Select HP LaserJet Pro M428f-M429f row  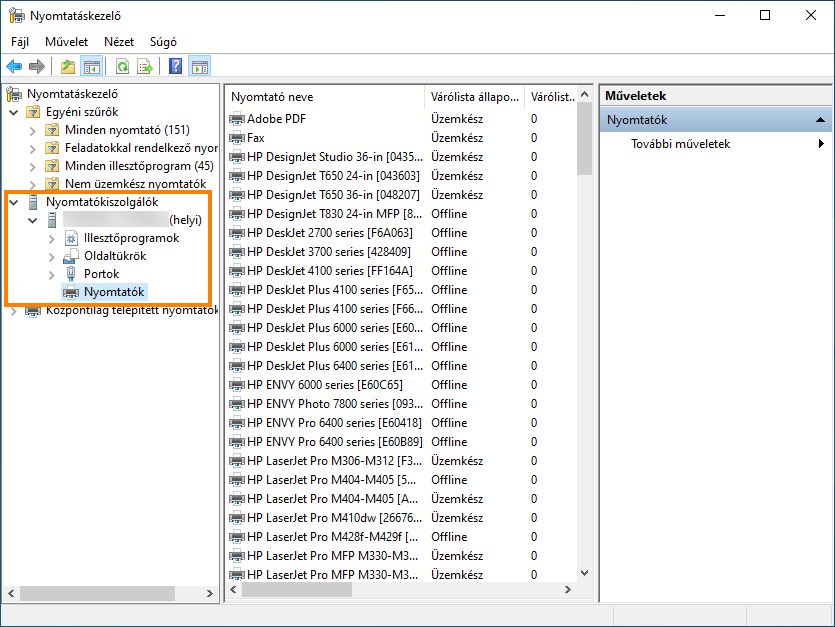coord(402,537)
